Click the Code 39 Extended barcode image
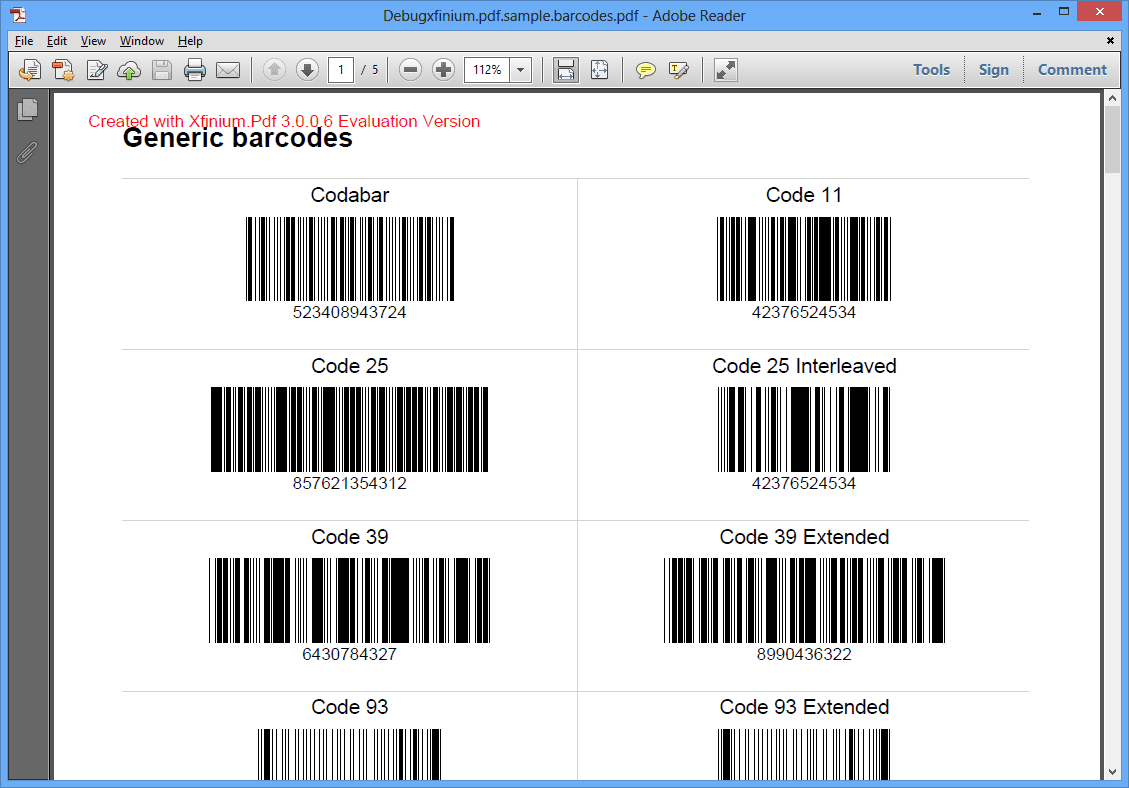This screenshot has width=1129, height=788. coord(804,600)
